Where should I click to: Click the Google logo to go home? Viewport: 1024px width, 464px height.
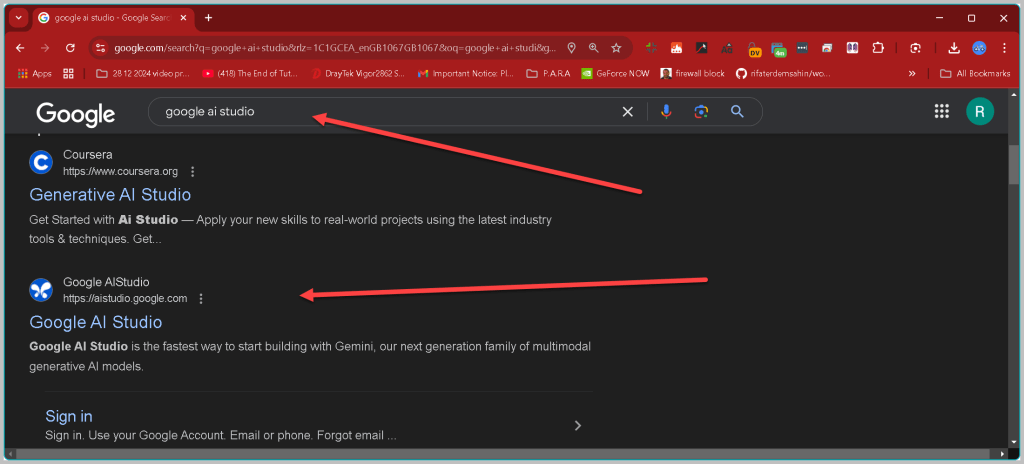76,114
